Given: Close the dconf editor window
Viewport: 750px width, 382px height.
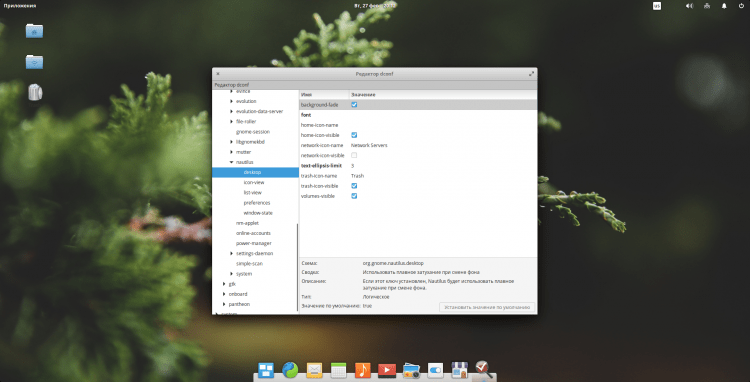Looking at the screenshot, I should coord(218,74).
